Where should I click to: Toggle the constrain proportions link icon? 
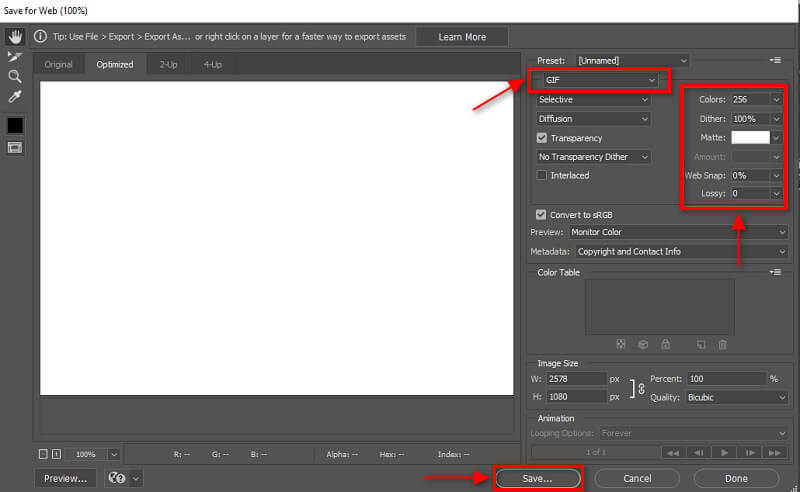[x=641, y=388]
